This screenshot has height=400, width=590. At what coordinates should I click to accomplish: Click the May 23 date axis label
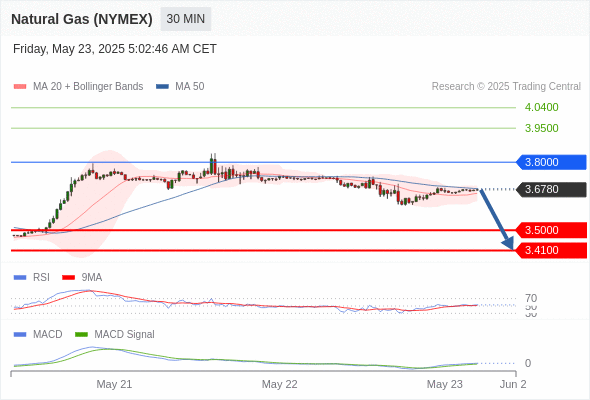(x=444, y=384)
